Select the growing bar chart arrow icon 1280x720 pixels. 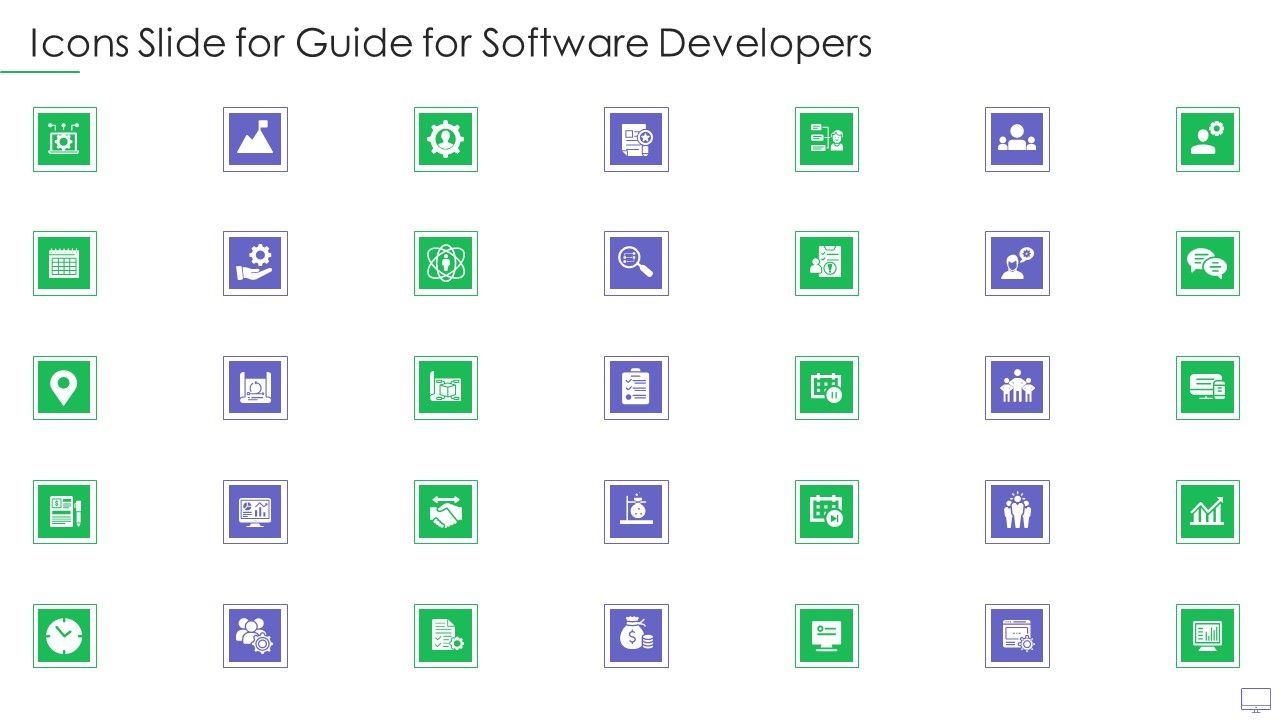pyautogui.click(x=1208, y=512)
